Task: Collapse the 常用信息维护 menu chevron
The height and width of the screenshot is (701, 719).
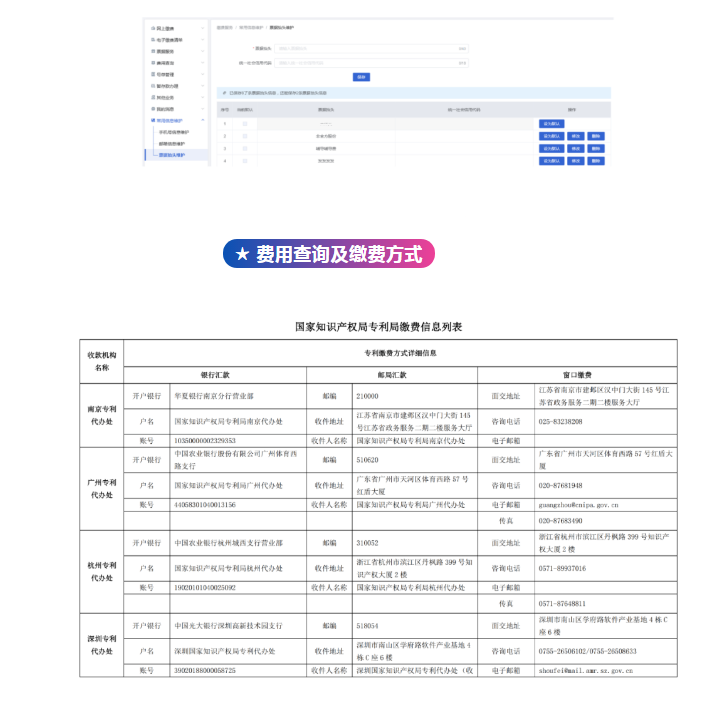Action: click(203, 120)
